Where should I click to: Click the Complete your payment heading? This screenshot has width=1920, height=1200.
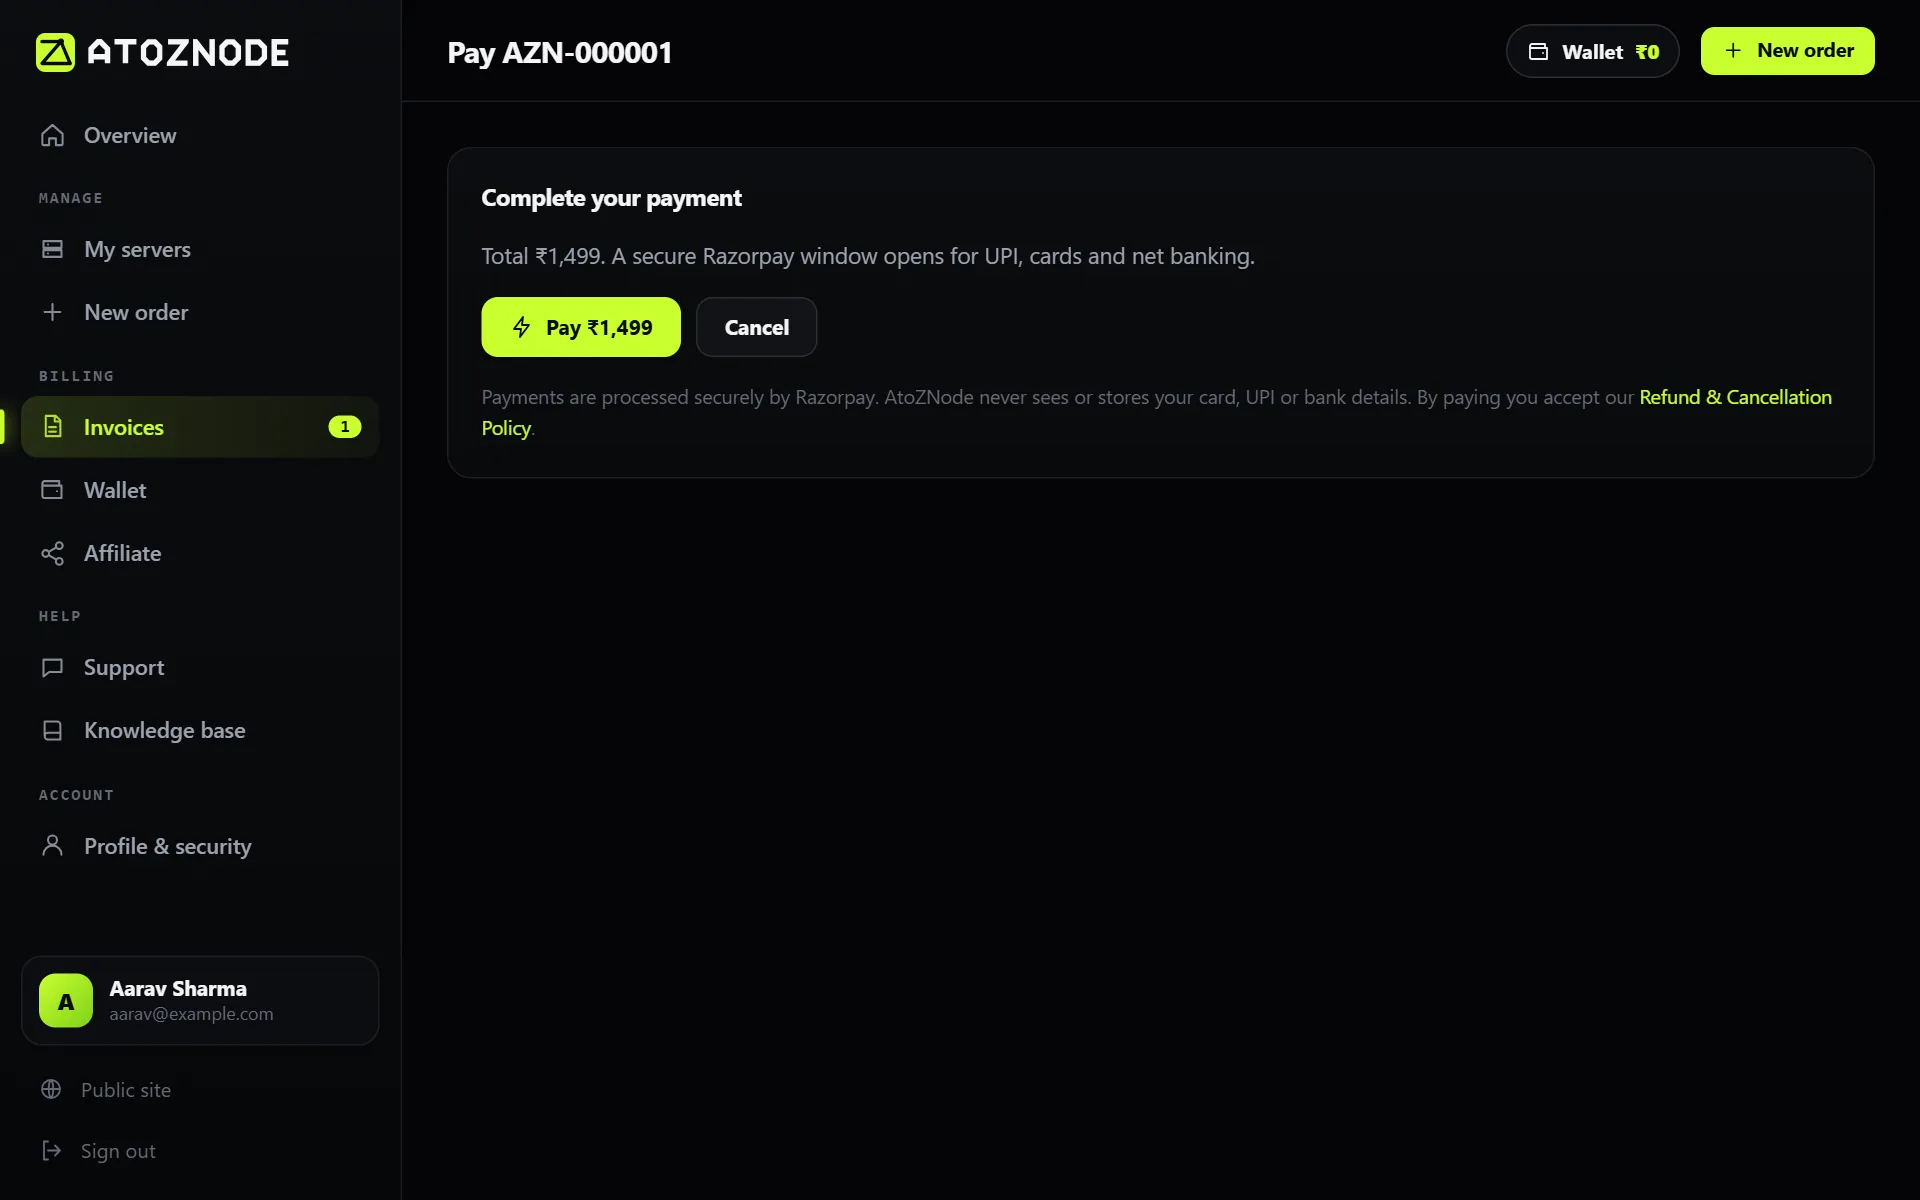pos(611,198)
